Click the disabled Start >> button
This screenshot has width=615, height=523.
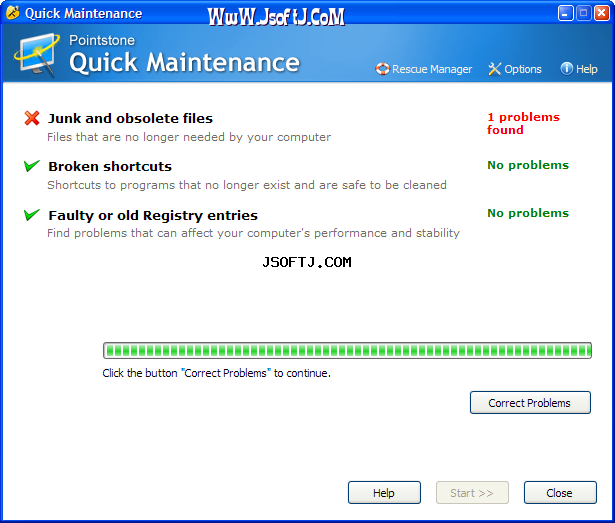pyautogui.click(x=472, y=493)
